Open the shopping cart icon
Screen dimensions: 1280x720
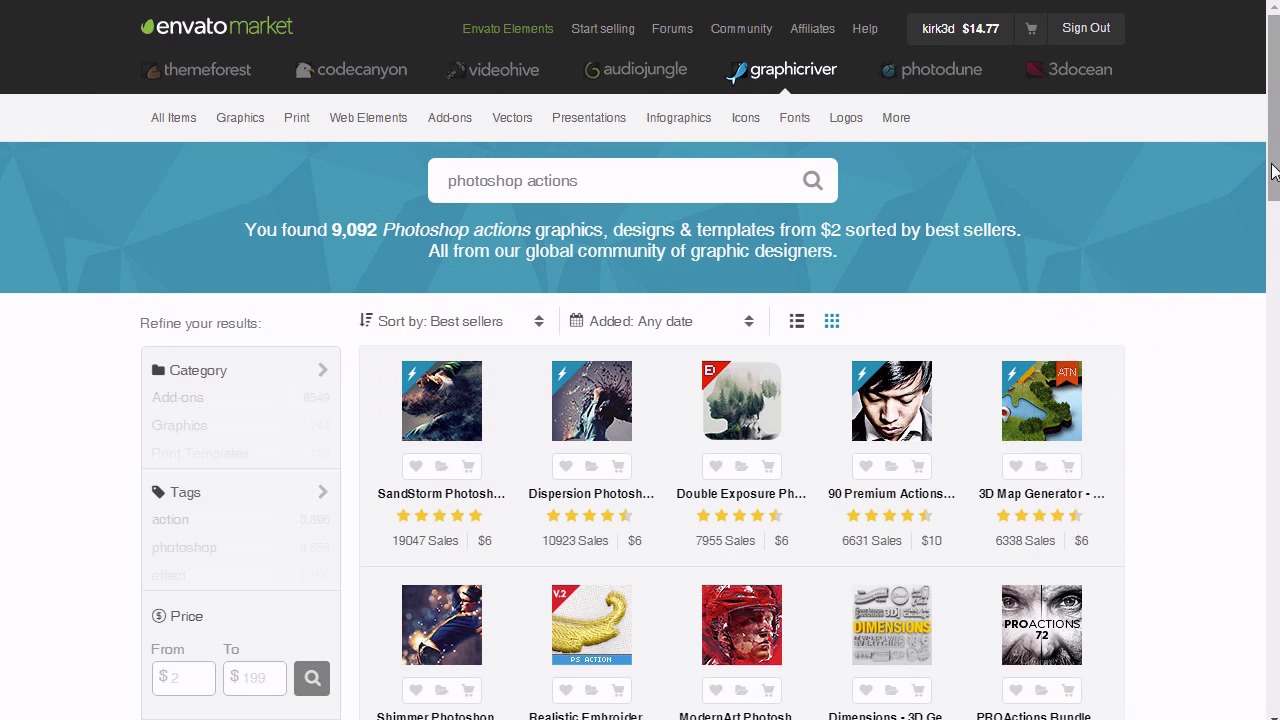(x=1031, y=29)
